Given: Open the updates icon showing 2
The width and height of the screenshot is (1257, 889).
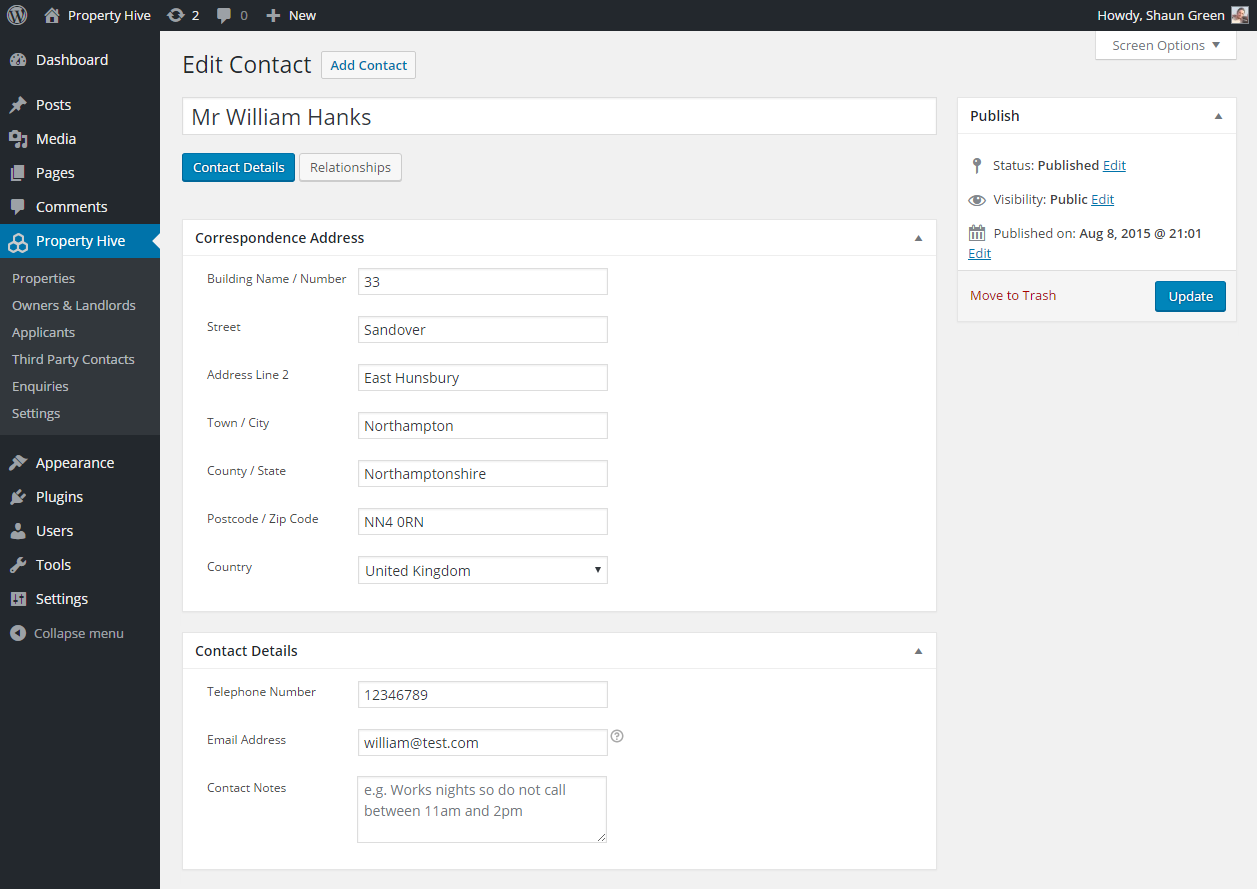Looking at the screenshot, I should click(x=176, y=15).
